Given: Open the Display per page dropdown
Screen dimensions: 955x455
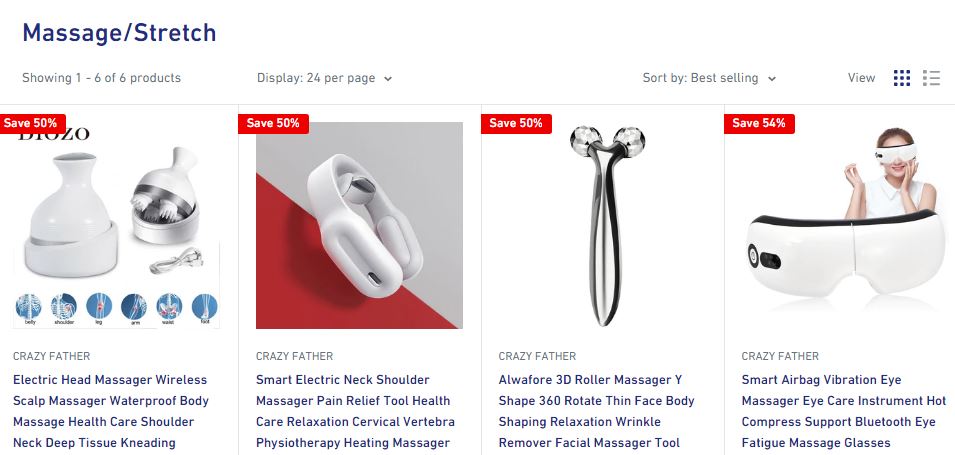Looking at the screenshot, I should click(x=324, y=78).
